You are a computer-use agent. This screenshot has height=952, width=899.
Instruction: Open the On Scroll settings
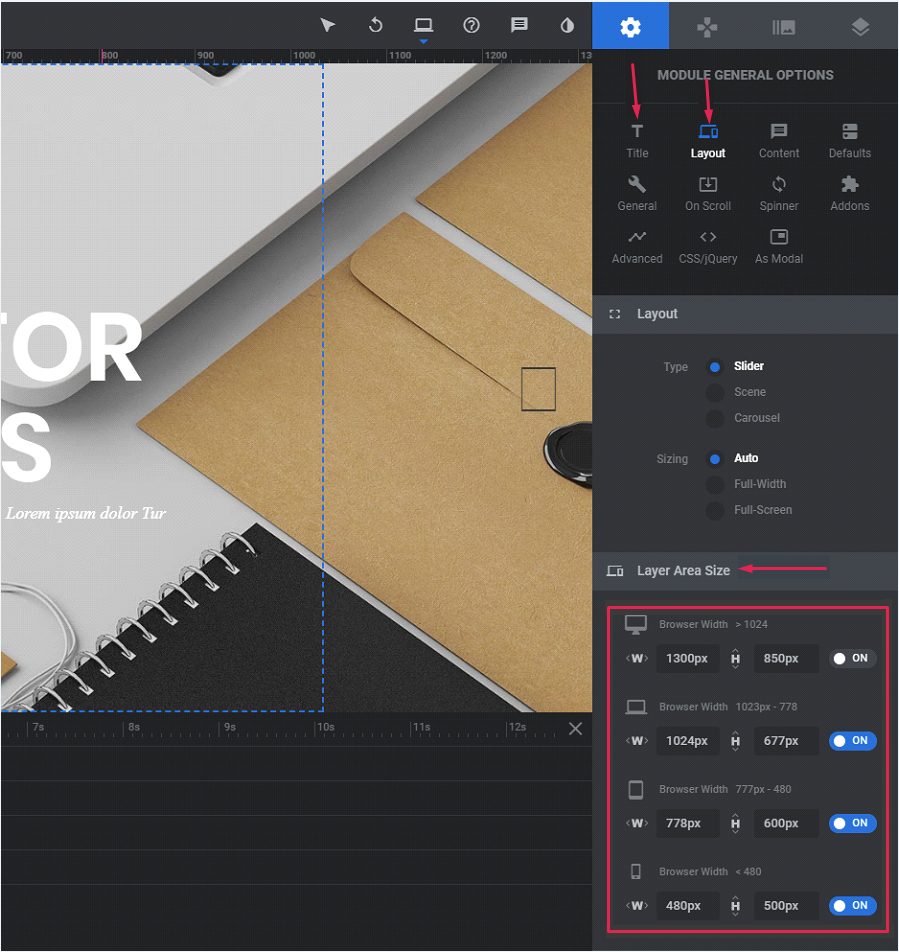(708, 193)
